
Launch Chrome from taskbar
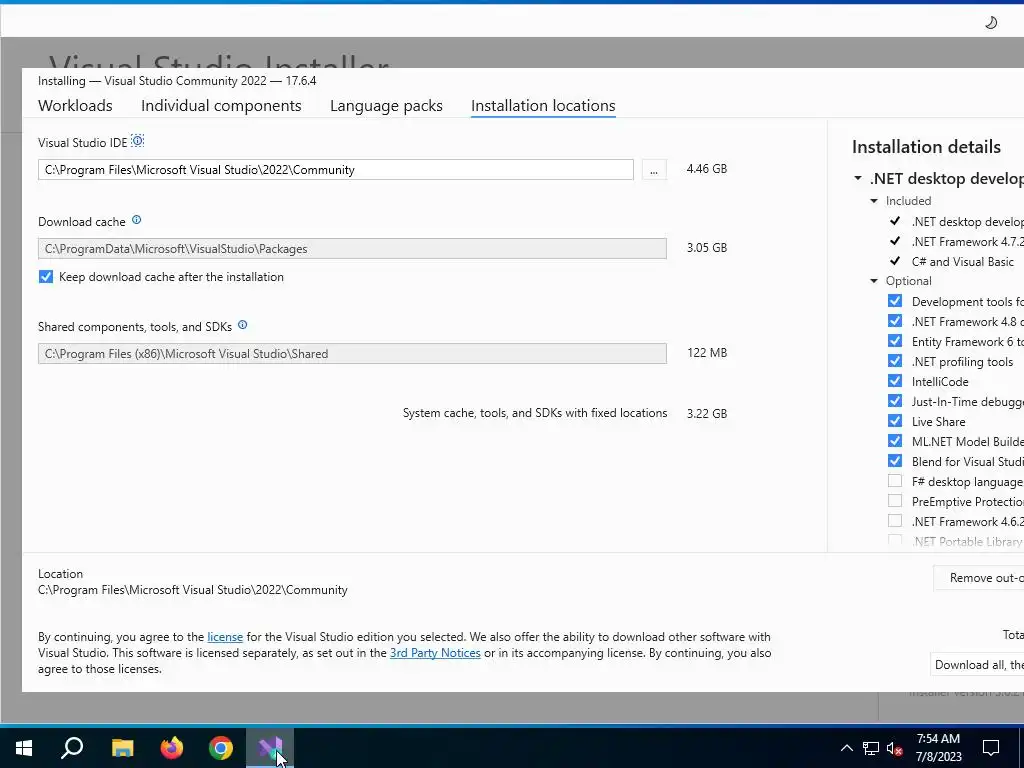click(221, 748)
